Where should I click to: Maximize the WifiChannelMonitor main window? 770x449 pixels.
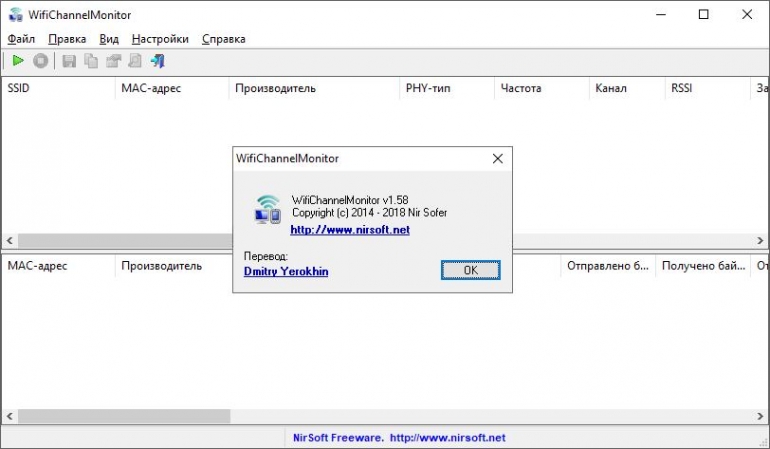(704, 14)
